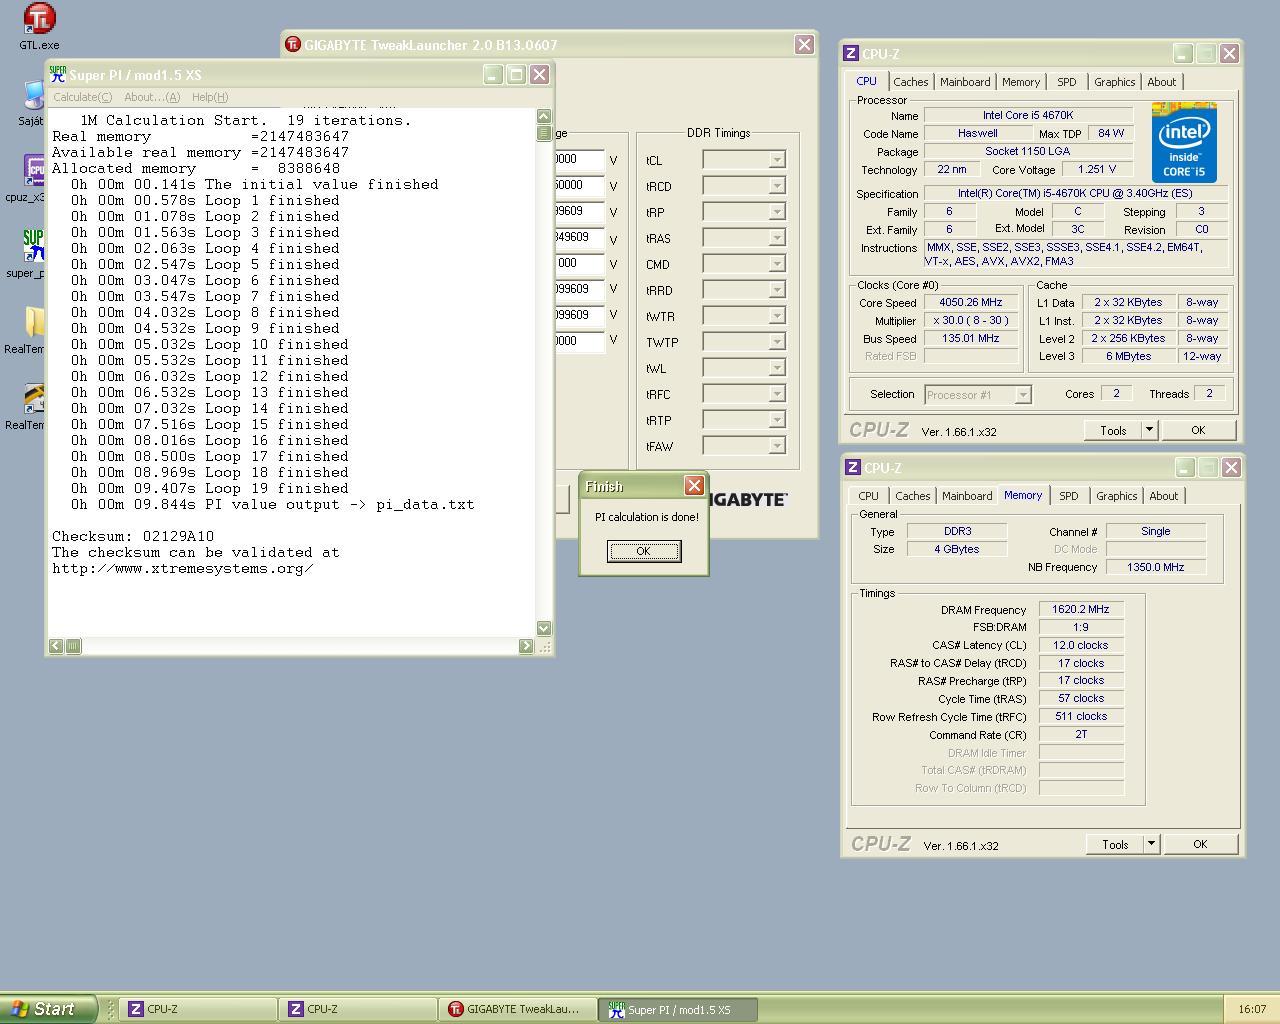Switch to the Mainboard tab in upper CPU-Z

tap(965, 82)
